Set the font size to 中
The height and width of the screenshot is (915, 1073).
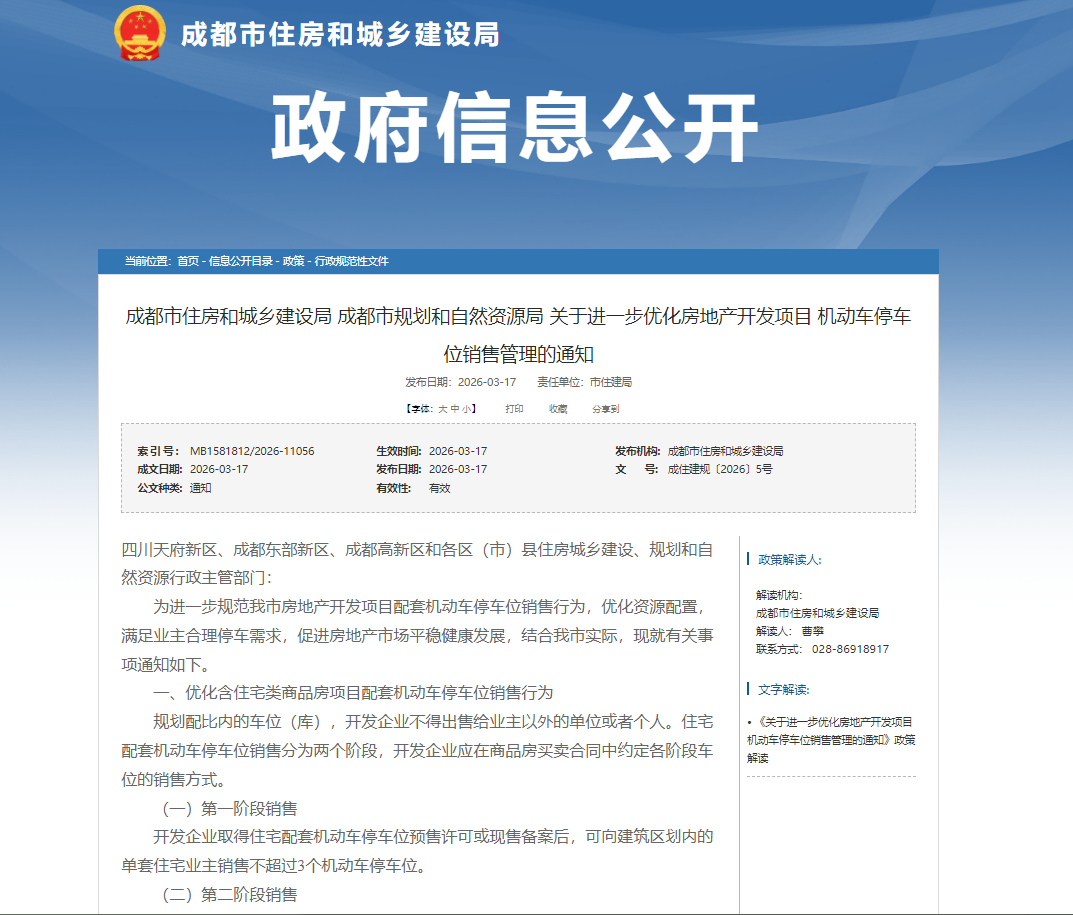(x=455, y=409)
